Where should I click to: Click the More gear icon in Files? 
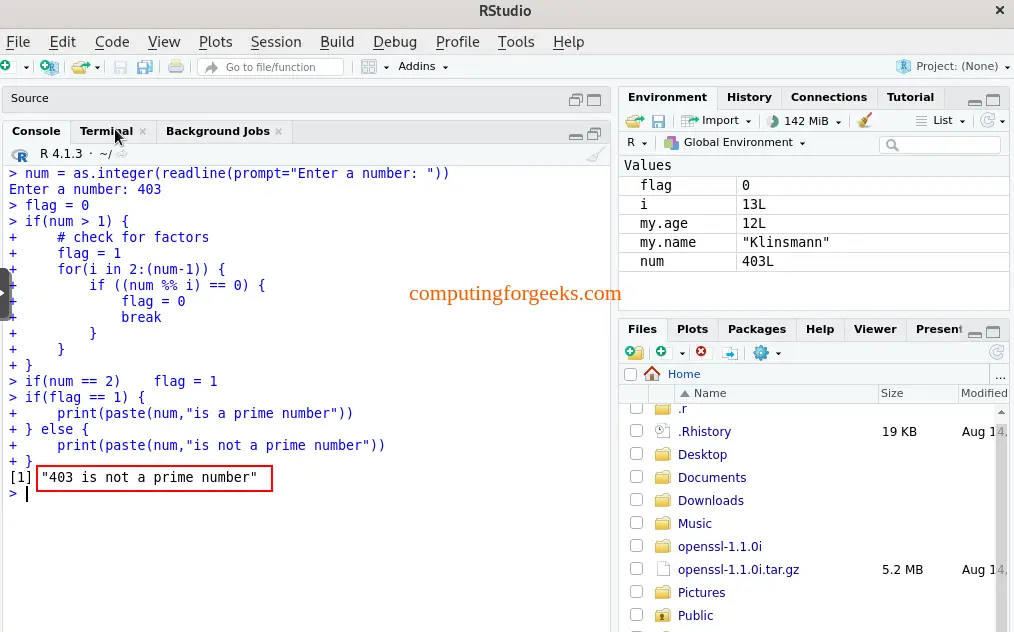coord(761,353)
